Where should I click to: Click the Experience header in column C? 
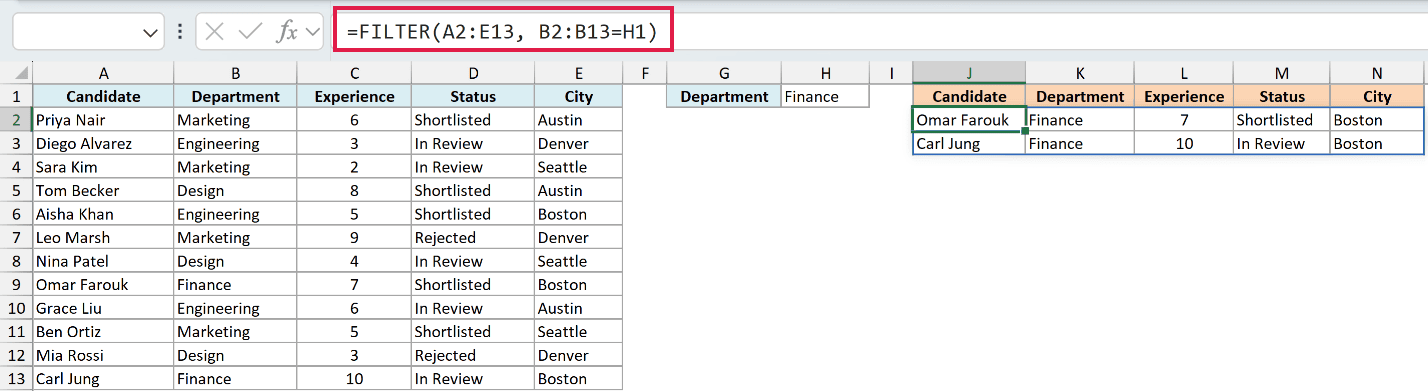point(354,96)
